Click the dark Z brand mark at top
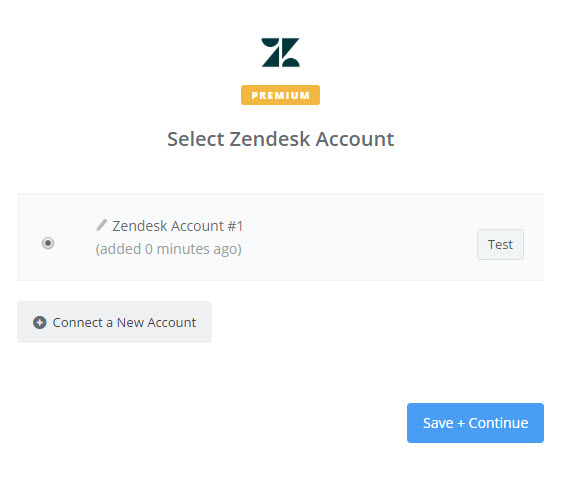562x477 pixels. tap(280, 52)
